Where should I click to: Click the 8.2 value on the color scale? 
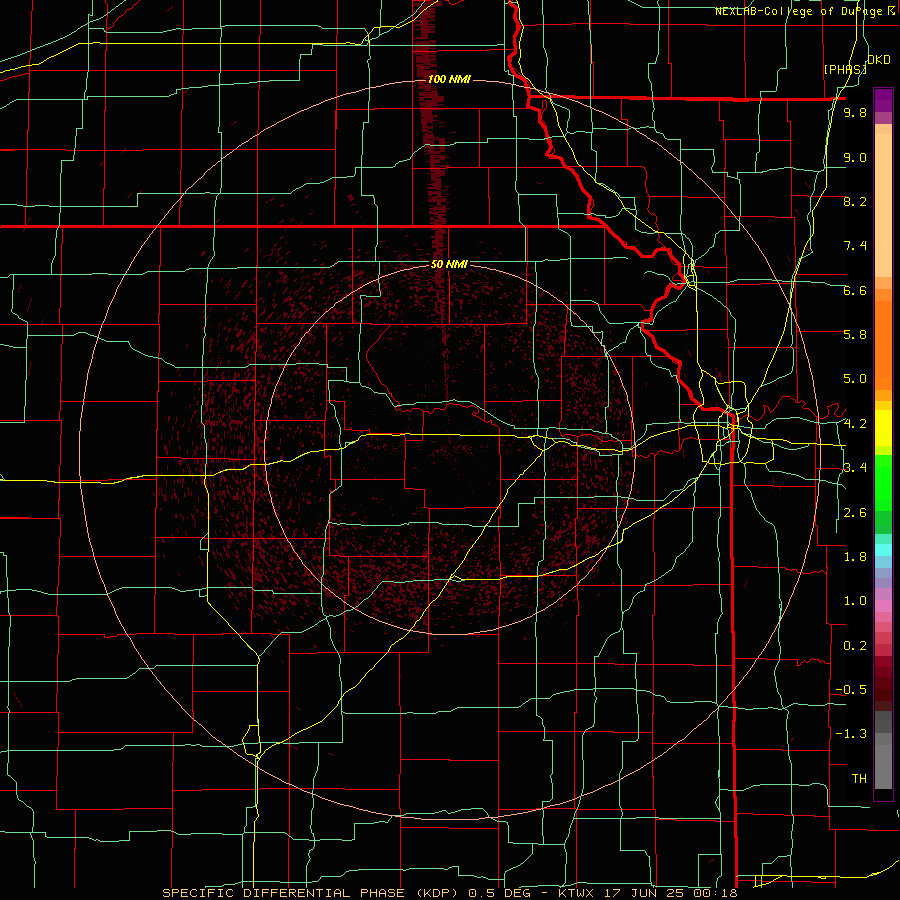click(855, 201)
